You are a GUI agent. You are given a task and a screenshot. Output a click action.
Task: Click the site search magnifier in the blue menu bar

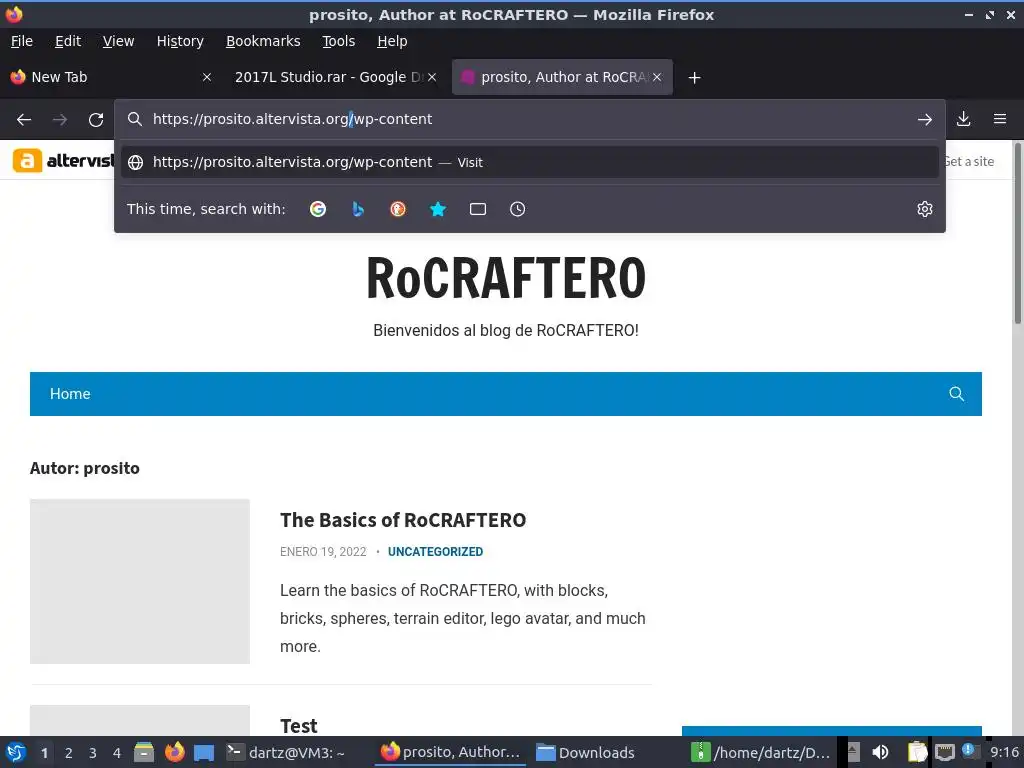point(956,394)
